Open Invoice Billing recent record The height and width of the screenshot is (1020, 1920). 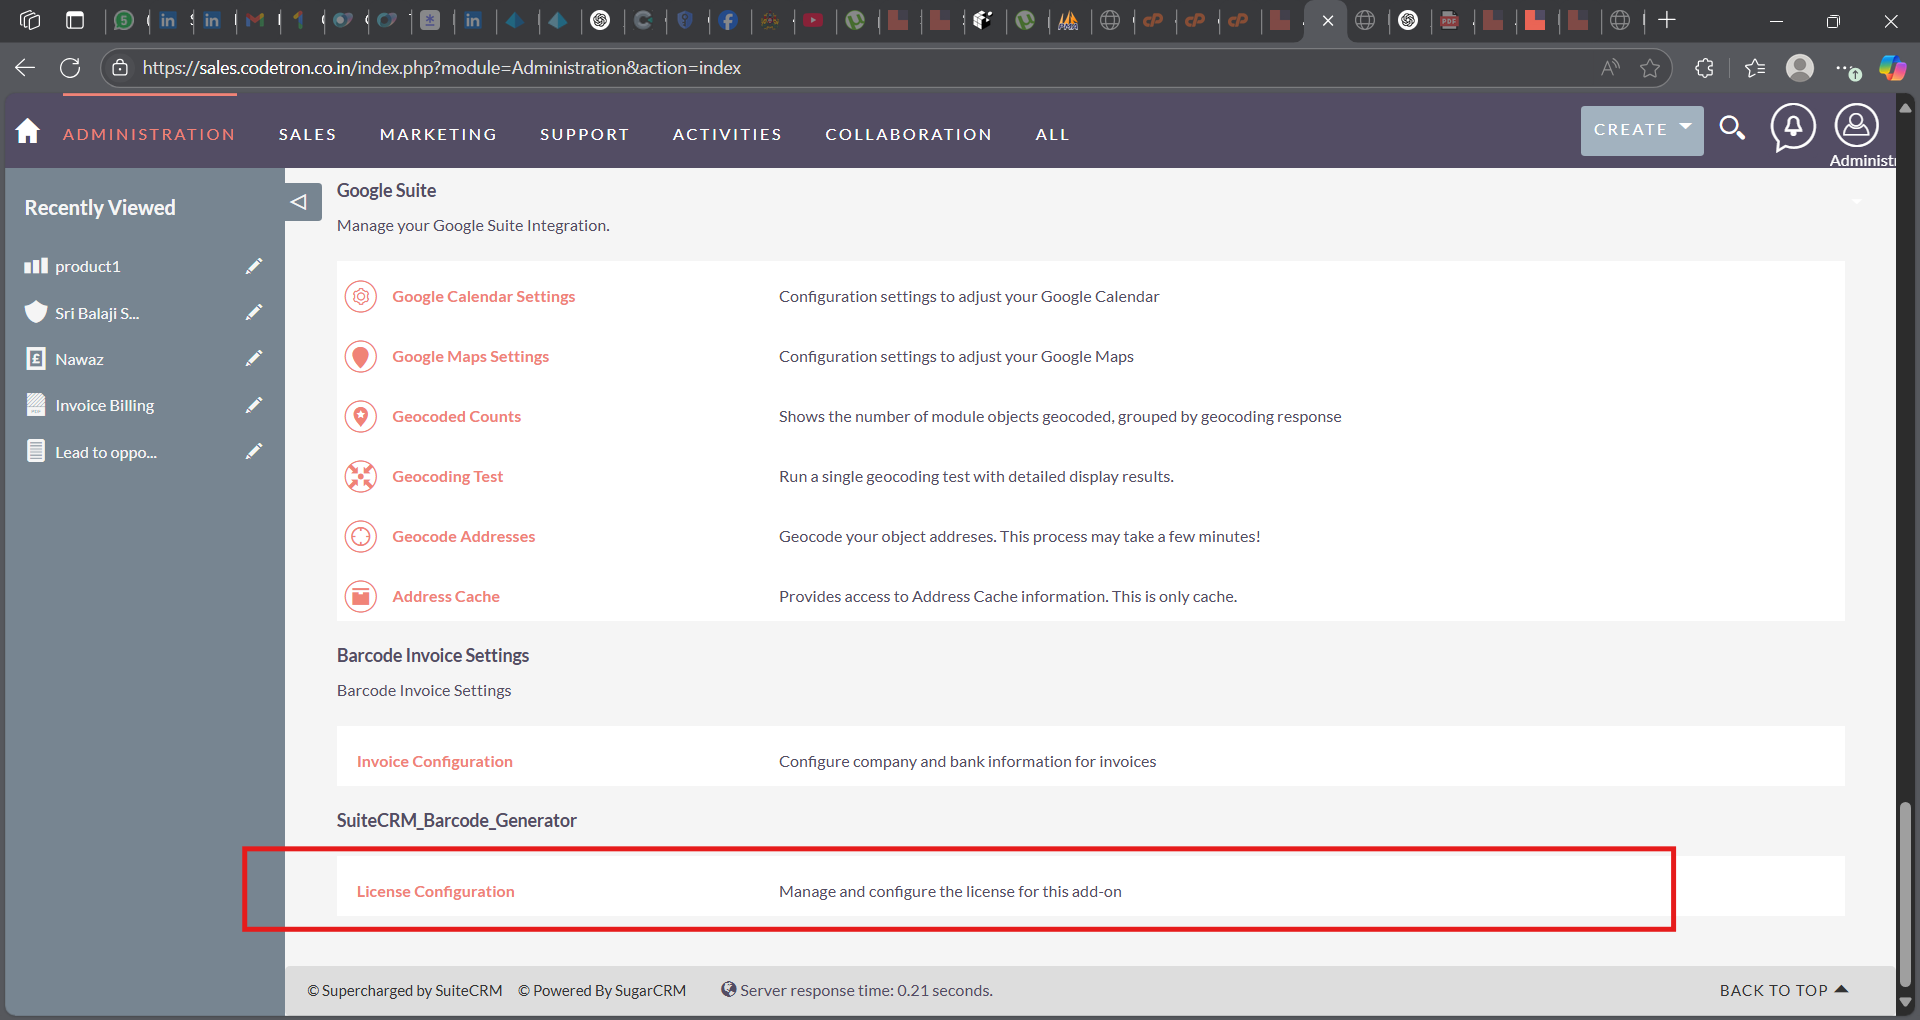(x=104, y=405)
